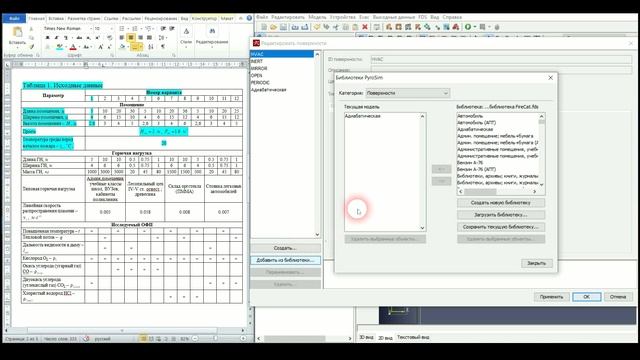Open the Word Файл tab
Viewport: 640px width, 360px height.
click(x=14, y=18)
